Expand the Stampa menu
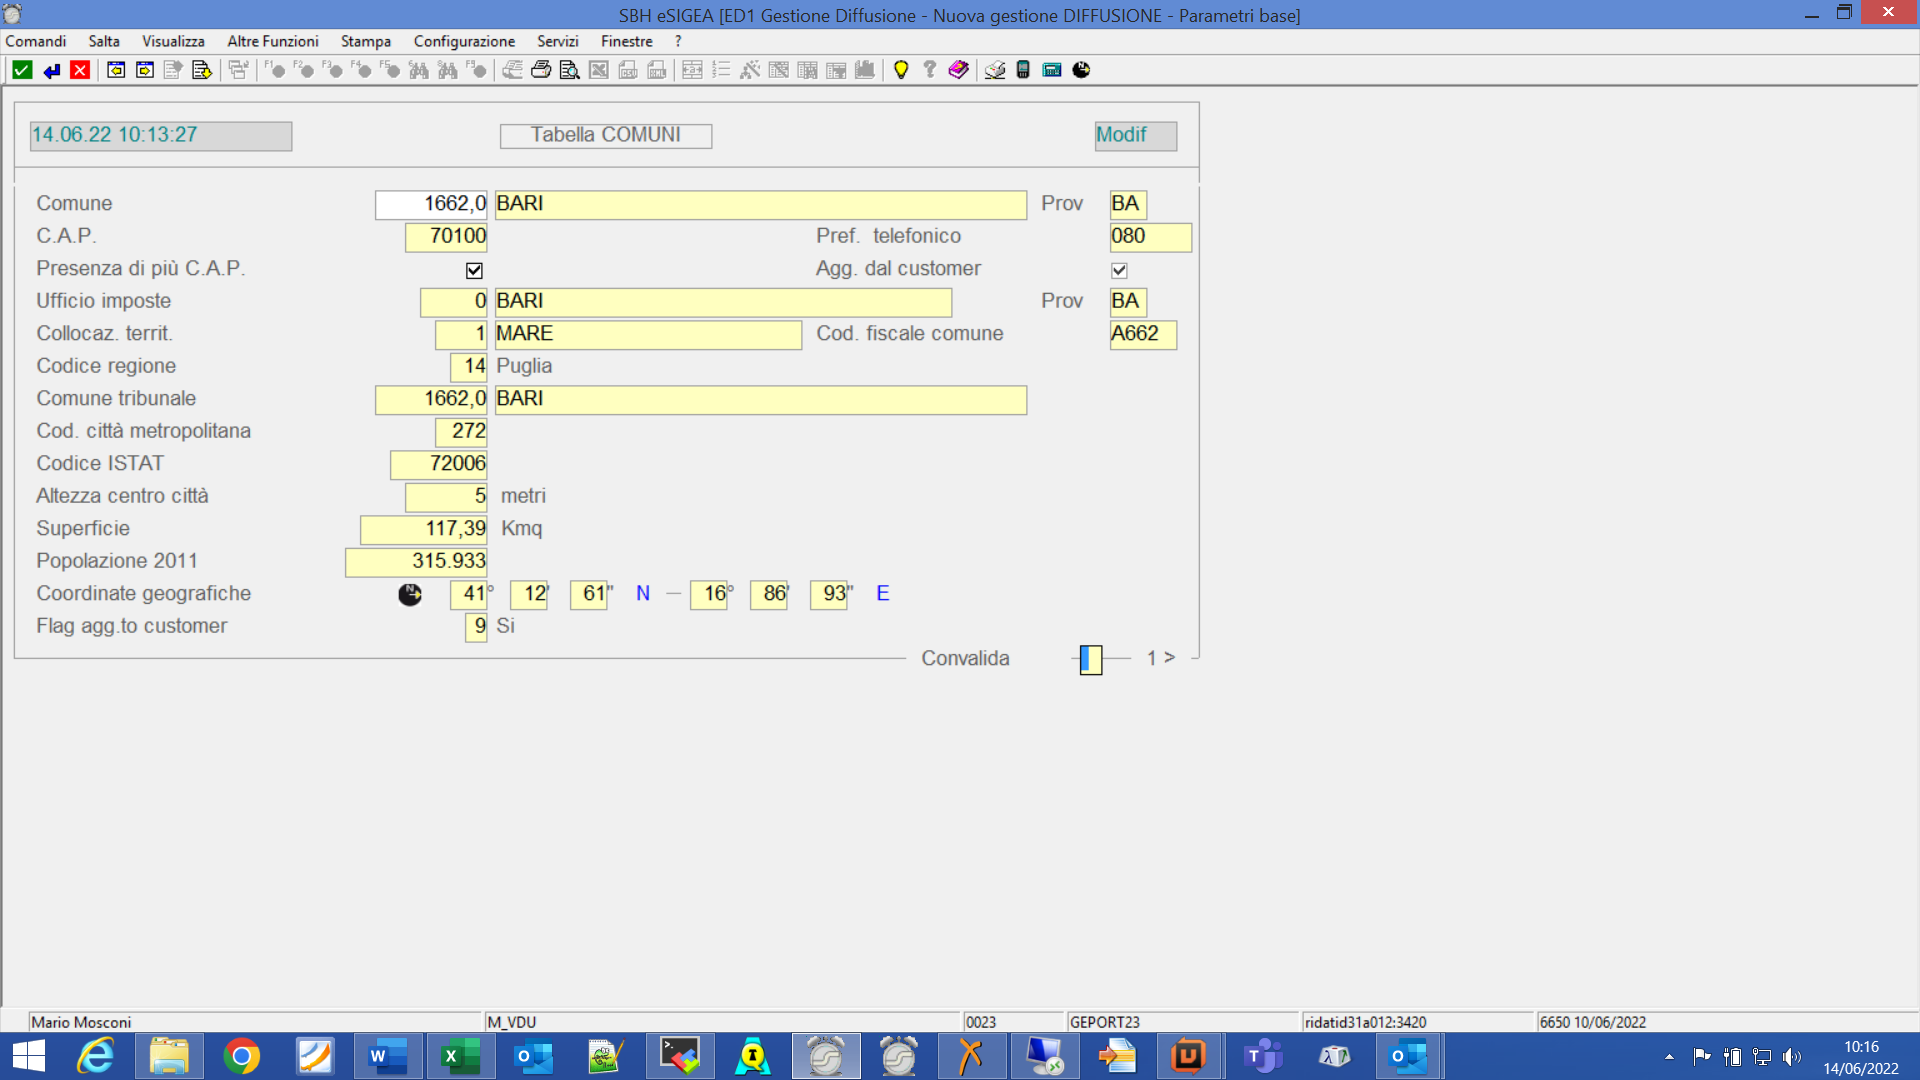The width and height of the screenshot is (1920, 1080). coord(365,41)
